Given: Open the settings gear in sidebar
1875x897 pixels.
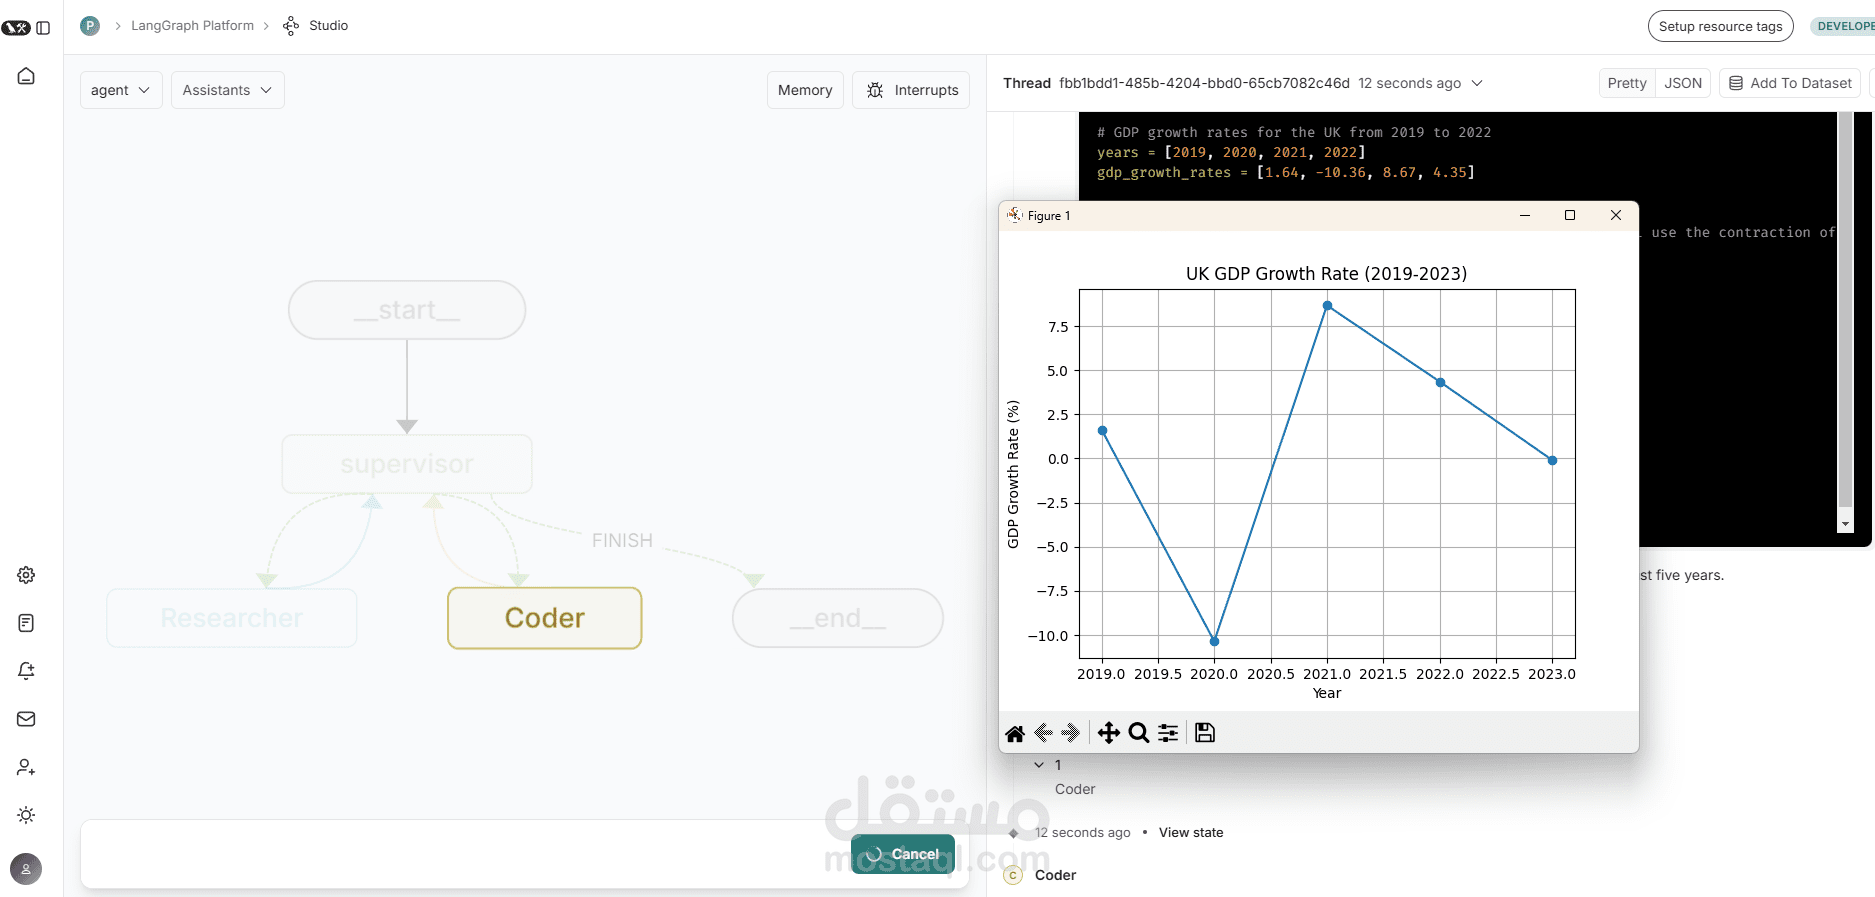Looking at the screenshot, I should (26, 575).
